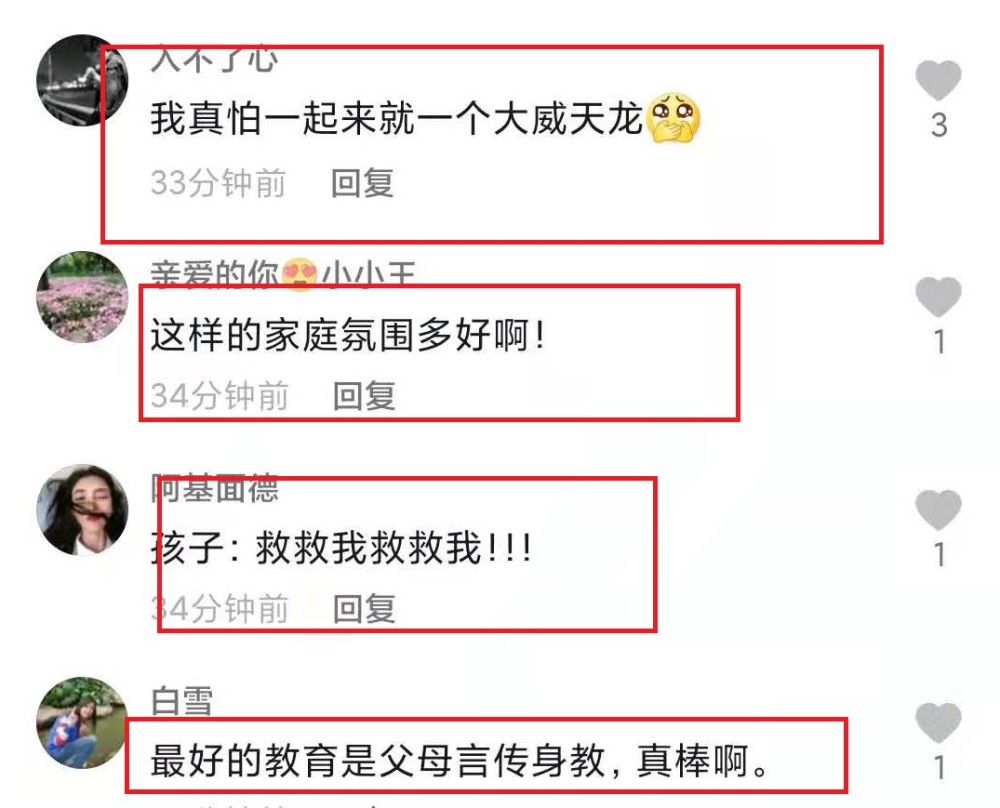Open username 白雪 profile
This screenshot has width=1000, height=808.
(x=182, y=701)
